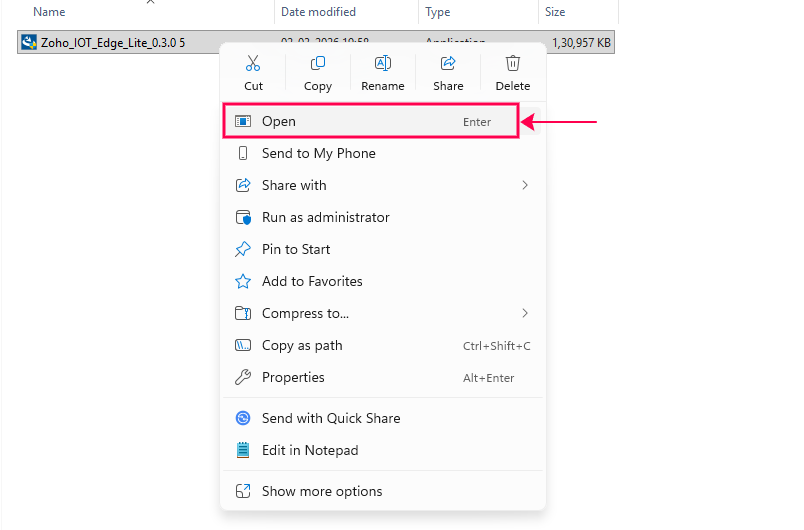Click the 1,30,957 KB size cell

coord(581,43)
